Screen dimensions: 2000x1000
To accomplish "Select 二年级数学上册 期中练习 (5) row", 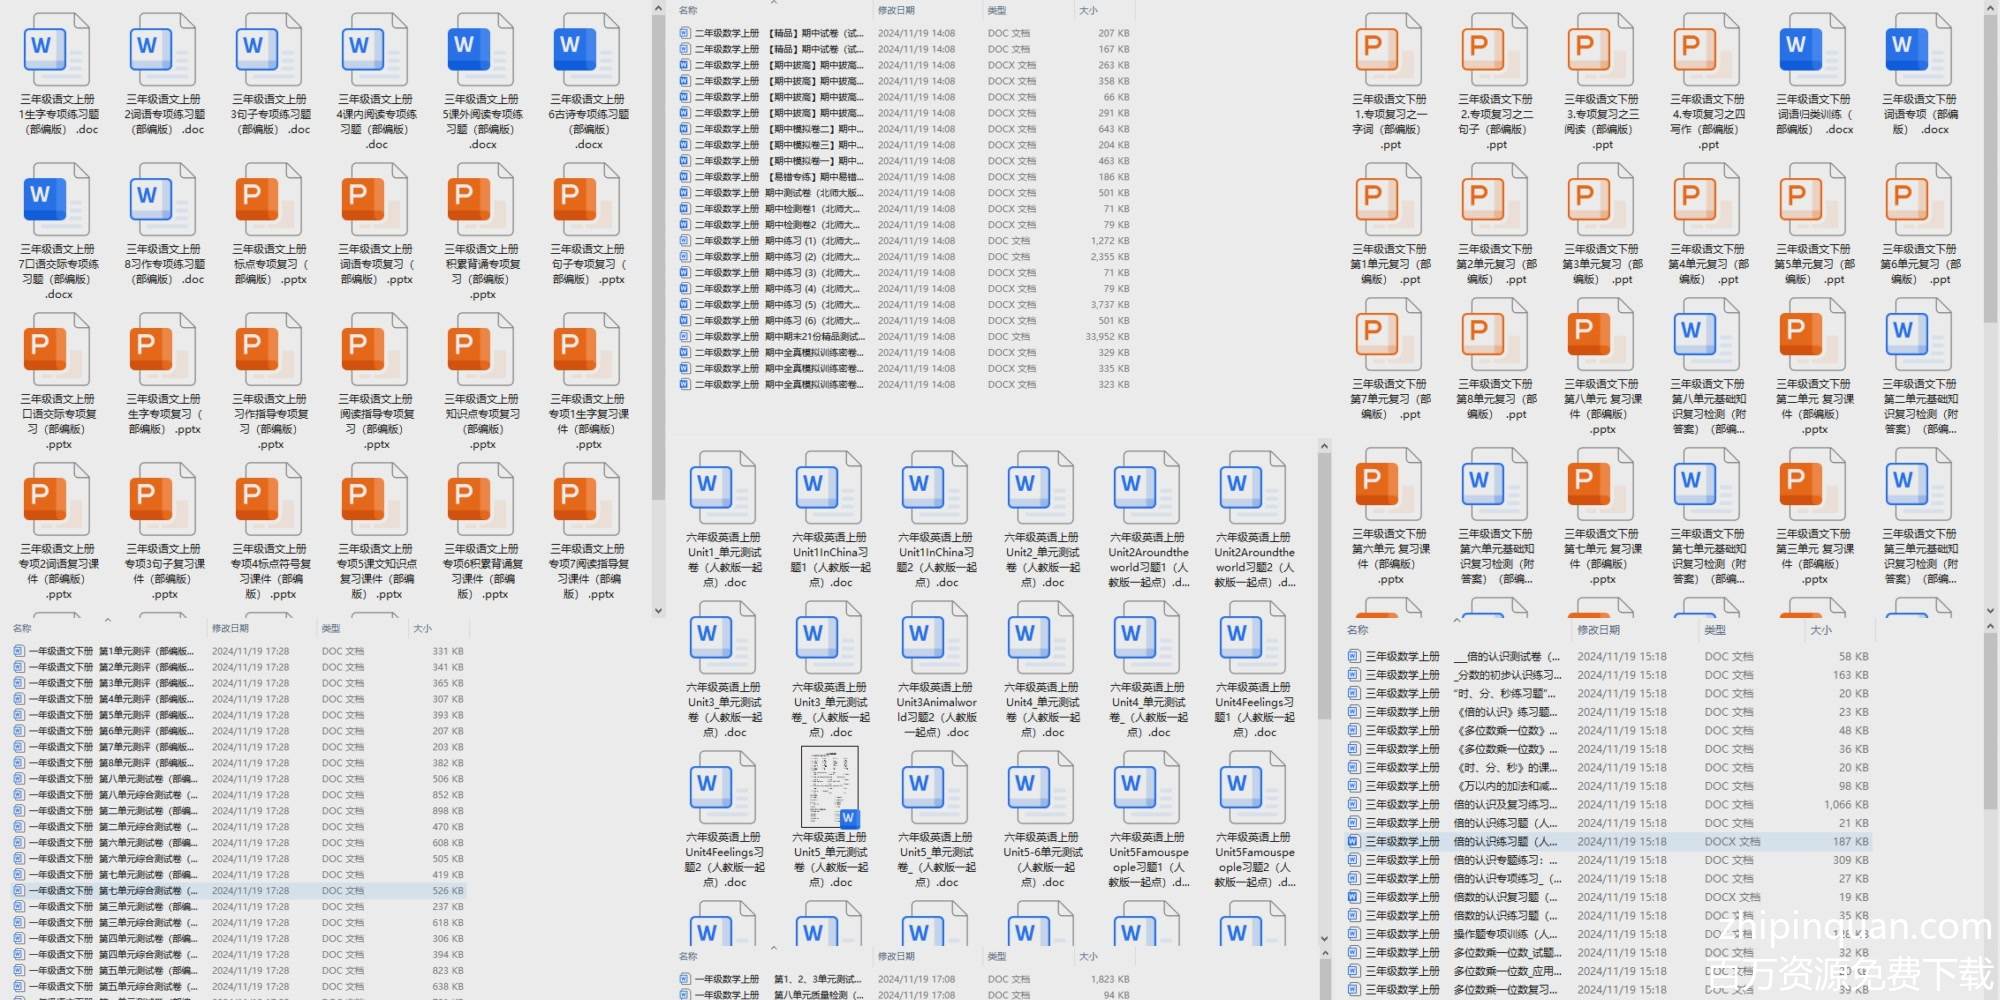I will [x=904, y=305].
